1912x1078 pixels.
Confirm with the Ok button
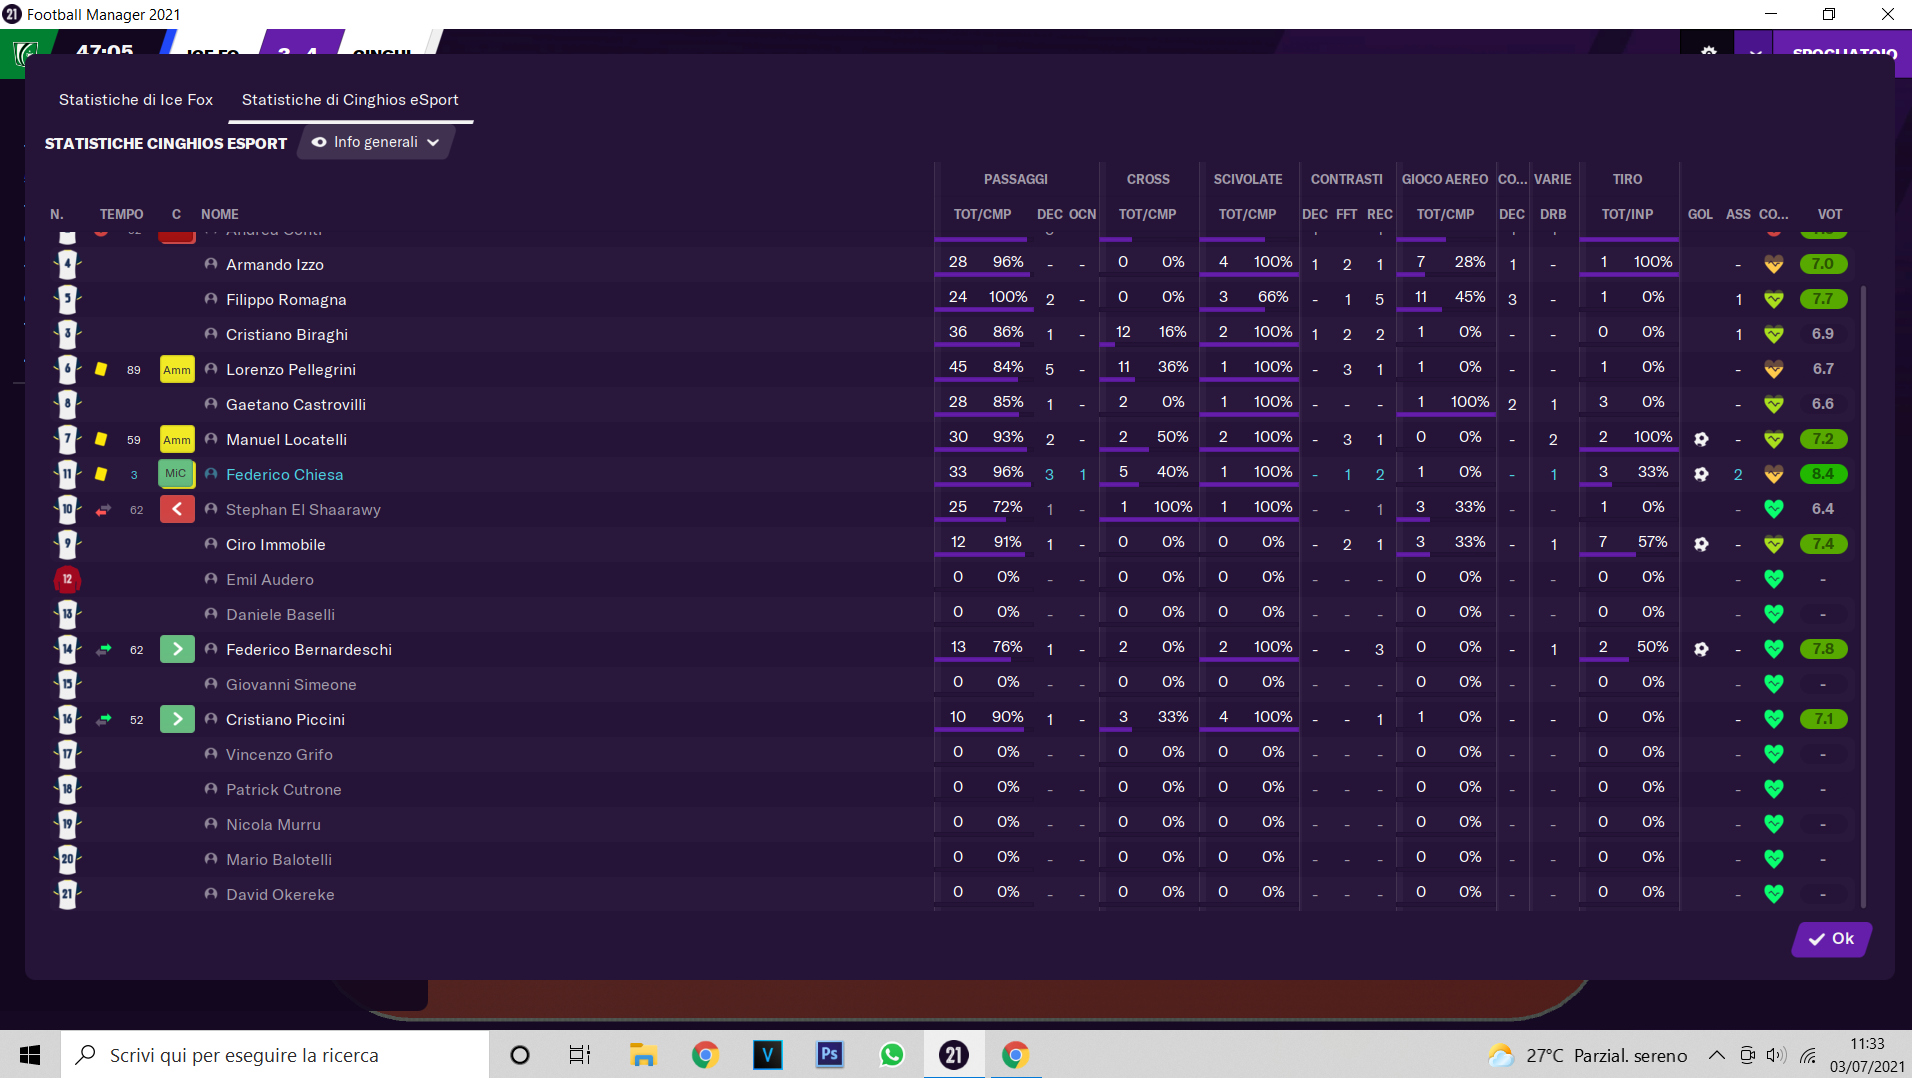click(1831, 939)
